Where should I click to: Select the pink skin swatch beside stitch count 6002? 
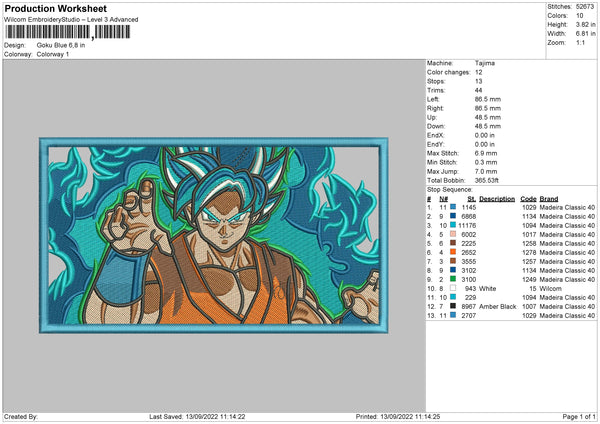click(453, 234)
